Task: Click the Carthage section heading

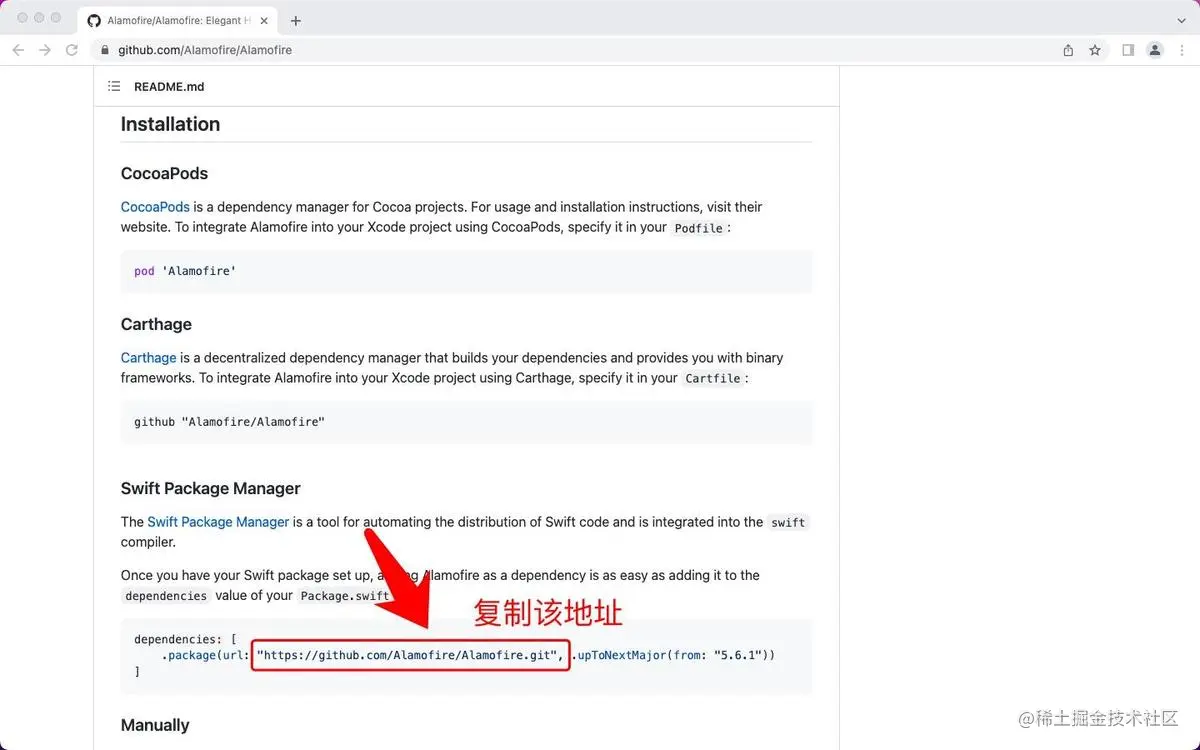Action: [156, 324]
